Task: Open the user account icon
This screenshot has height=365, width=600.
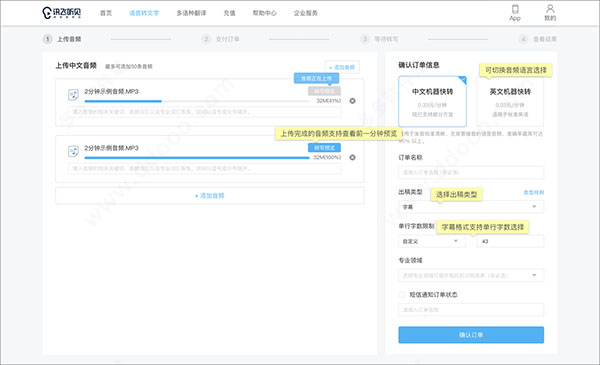Action: coord(550,9)
